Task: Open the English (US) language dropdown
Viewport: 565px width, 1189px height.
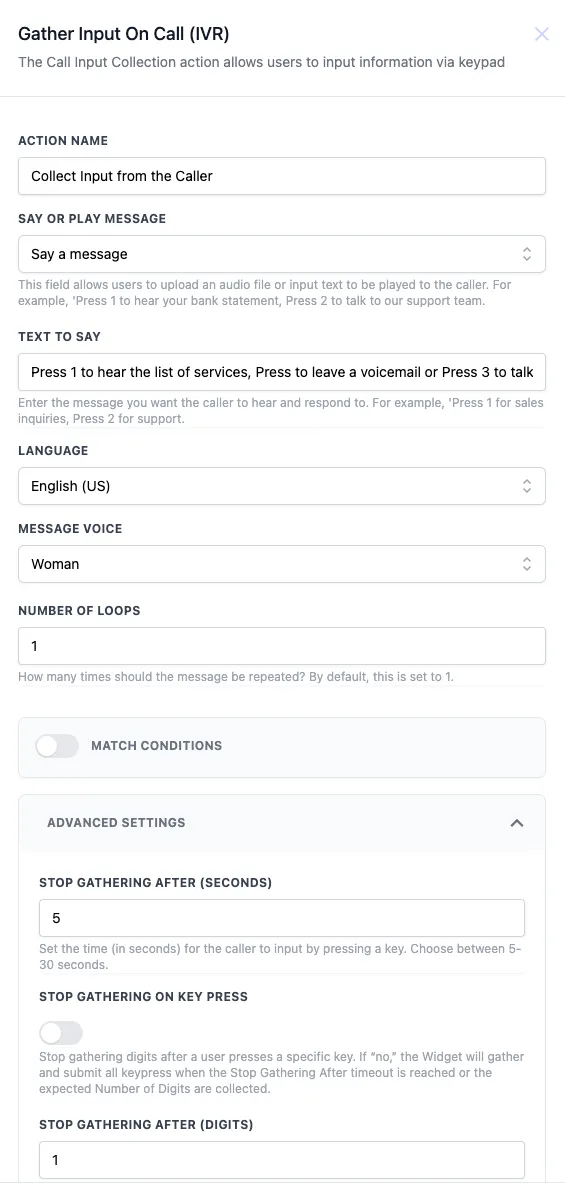Action: click(x=282, y=486)
